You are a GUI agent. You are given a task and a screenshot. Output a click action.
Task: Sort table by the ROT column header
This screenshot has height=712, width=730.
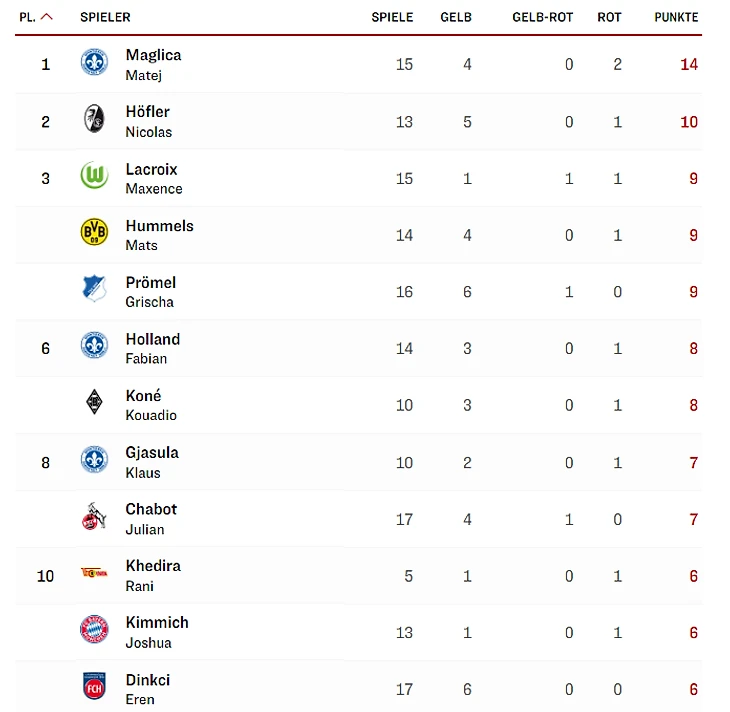609,17
